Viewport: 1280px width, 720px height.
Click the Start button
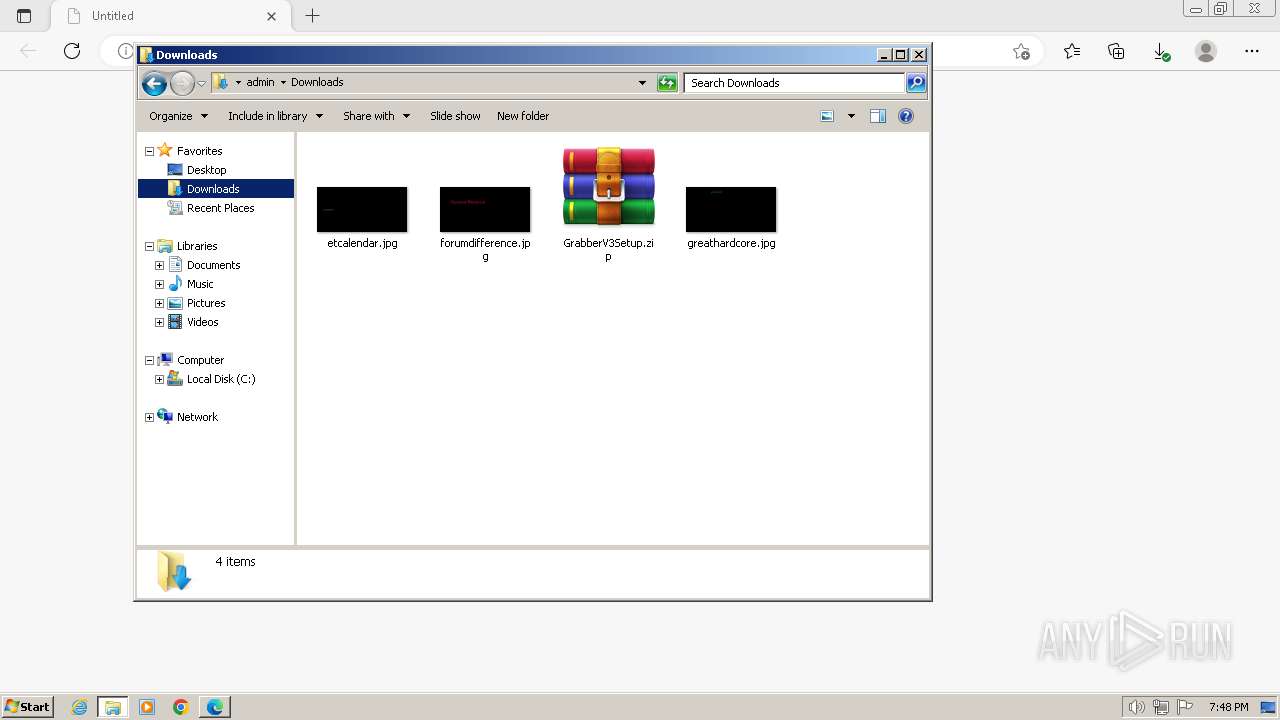click(27, 706)
